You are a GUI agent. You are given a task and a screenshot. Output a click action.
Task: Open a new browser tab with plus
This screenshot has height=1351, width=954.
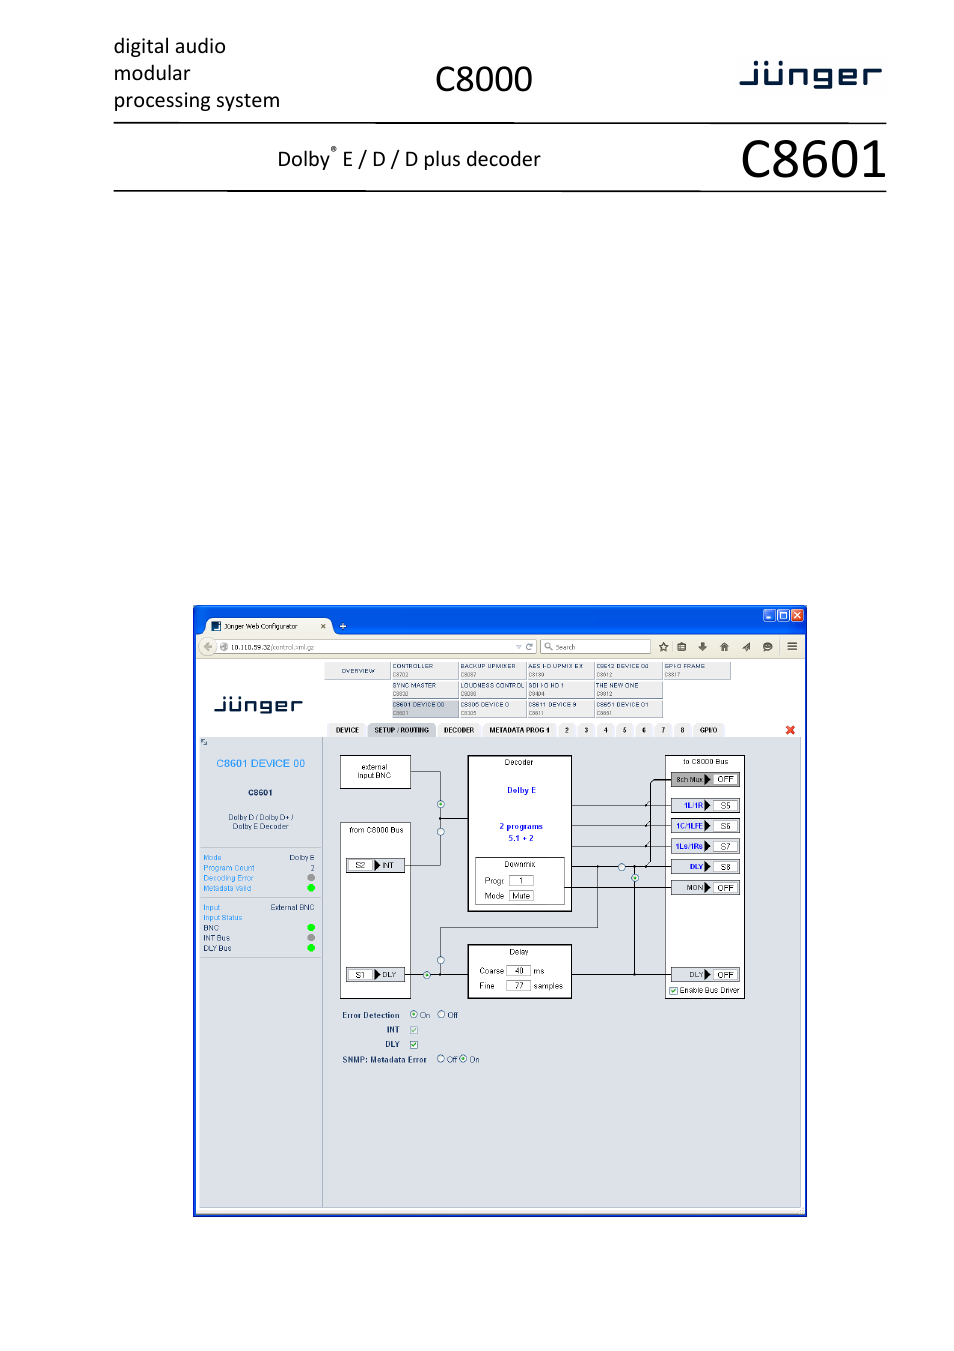[343, 627]
